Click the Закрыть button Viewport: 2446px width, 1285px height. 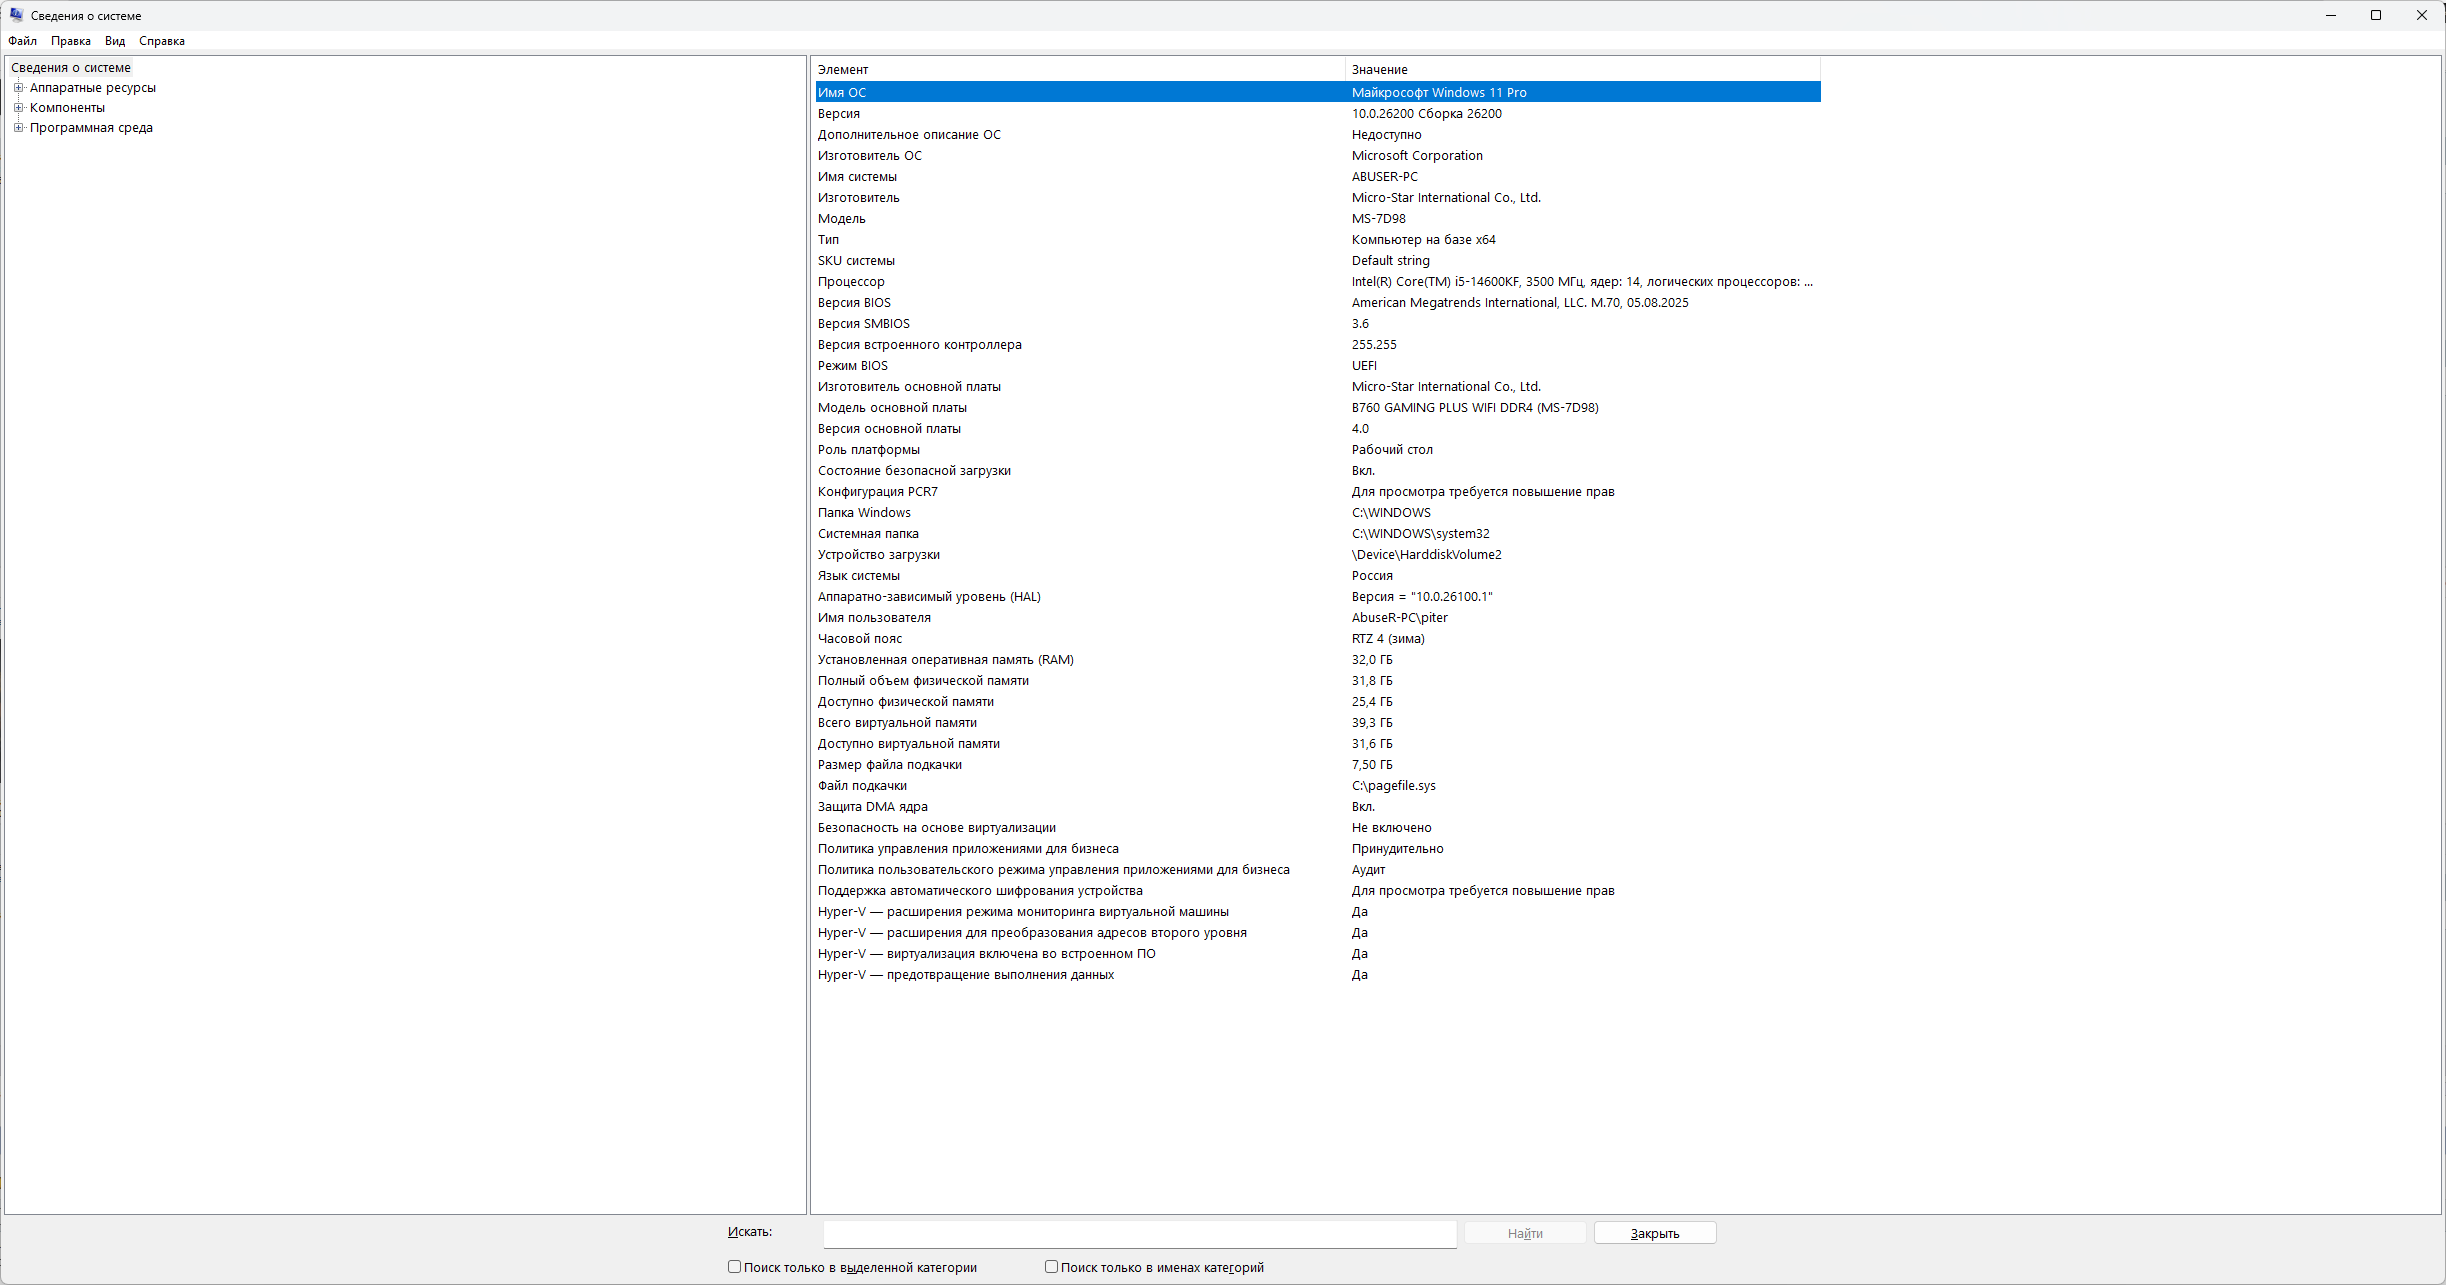(1655, 1234)
